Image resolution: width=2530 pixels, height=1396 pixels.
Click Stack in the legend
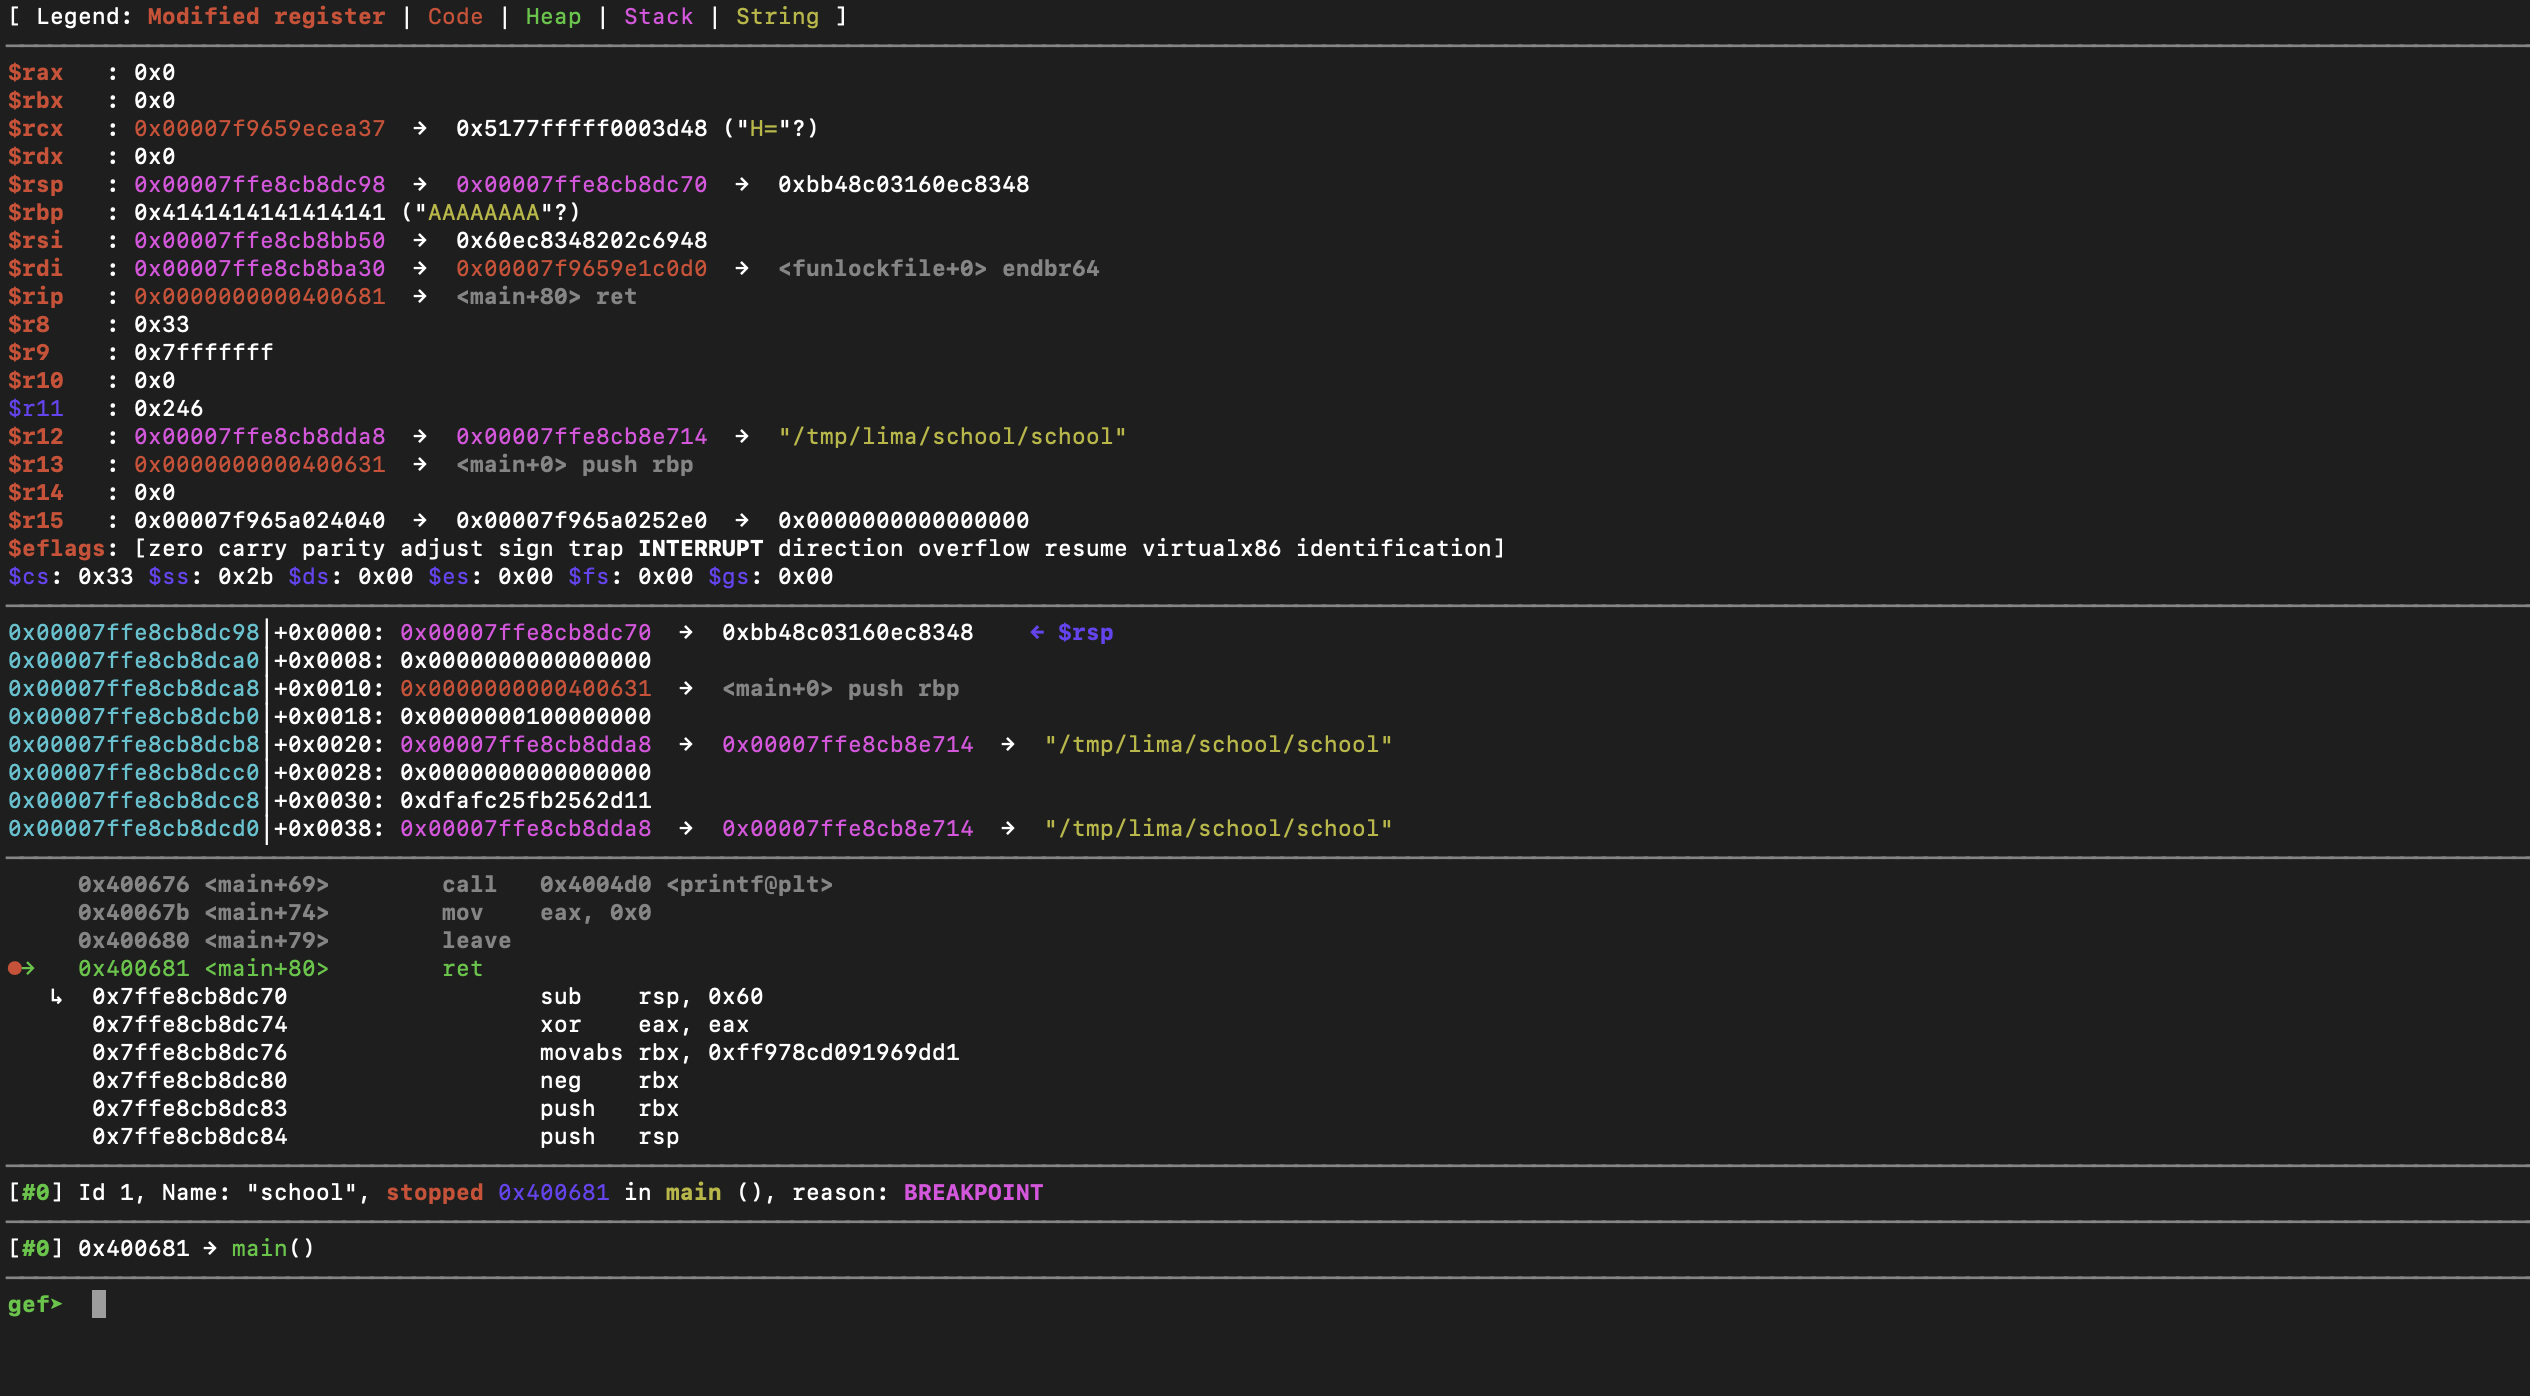click(658, 17)
